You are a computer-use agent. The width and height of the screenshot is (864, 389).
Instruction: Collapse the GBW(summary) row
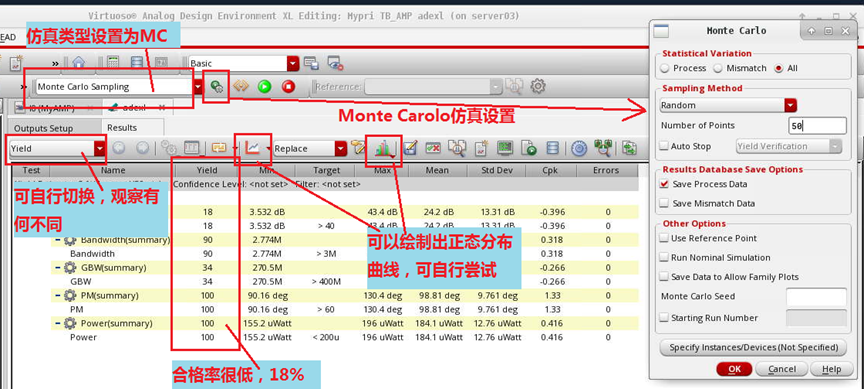58,268
